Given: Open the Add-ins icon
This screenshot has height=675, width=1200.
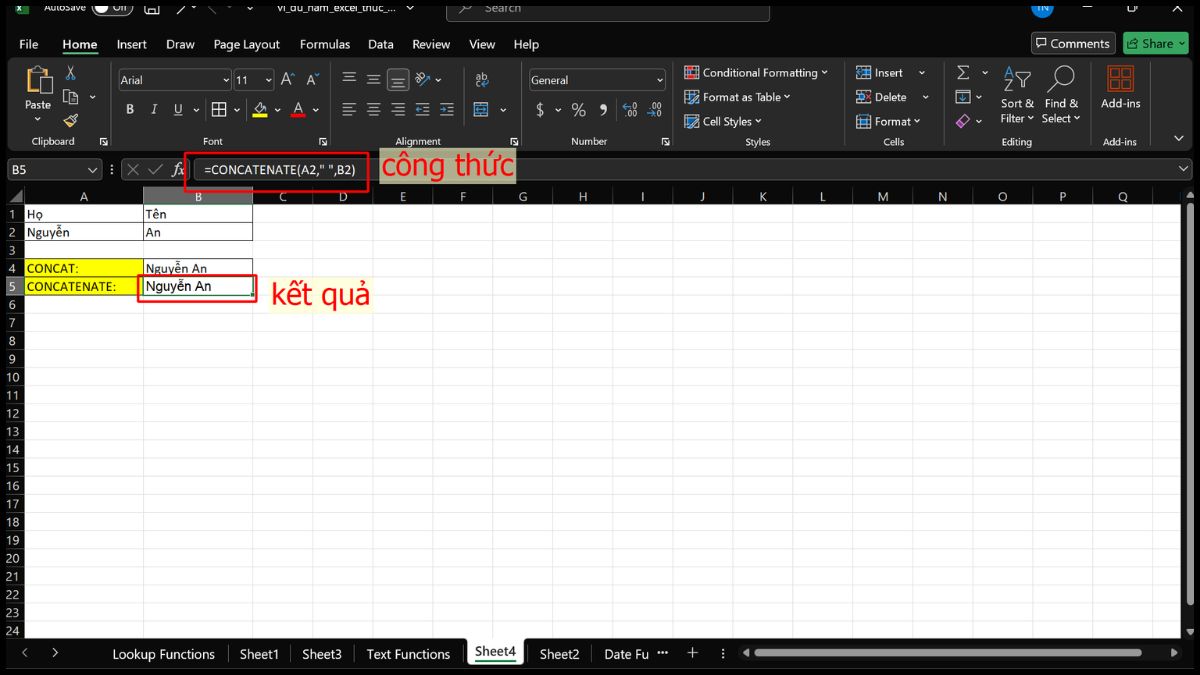Looking at the screenshot, I should tap(1120, 87).
